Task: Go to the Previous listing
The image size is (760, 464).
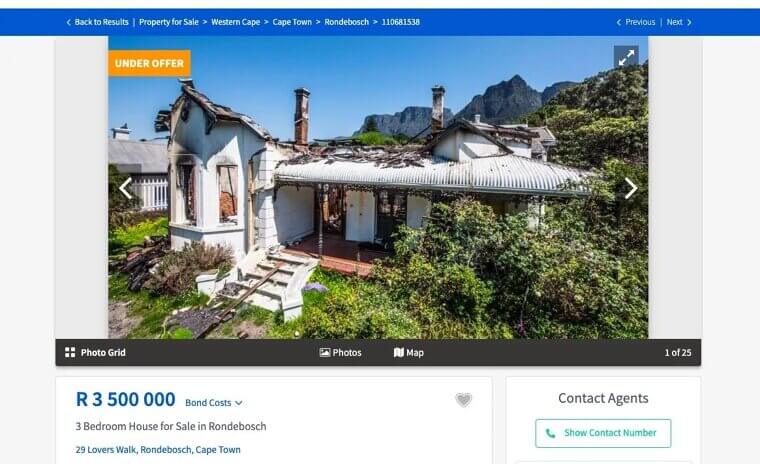Action: (x=635, y=22)
